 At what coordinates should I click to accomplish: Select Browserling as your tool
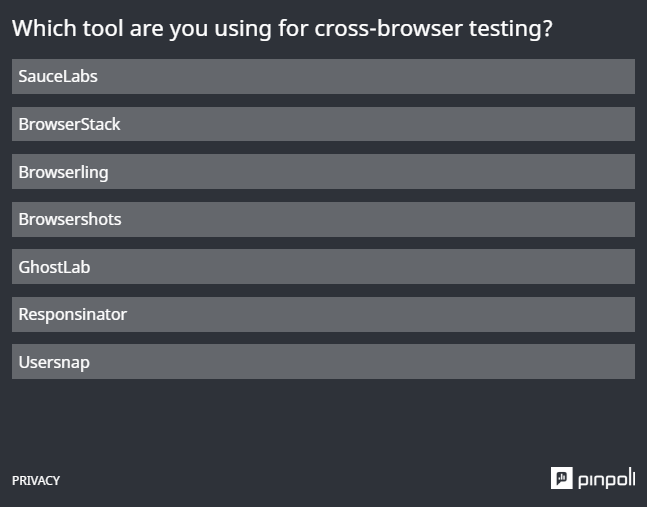tap(323, 172)
